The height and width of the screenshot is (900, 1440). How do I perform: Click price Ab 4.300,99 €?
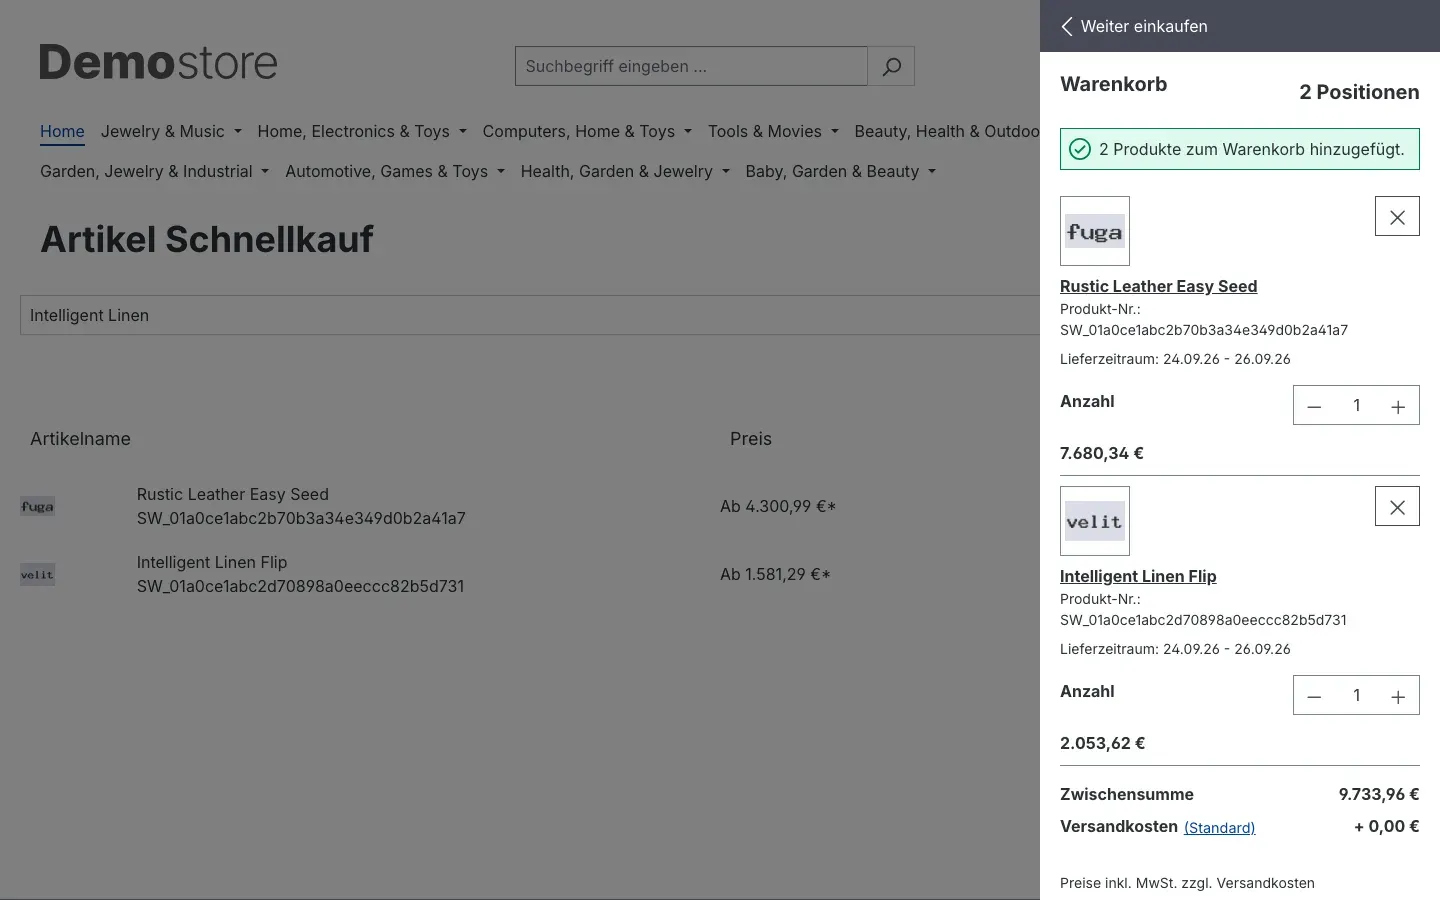point(778,506)
